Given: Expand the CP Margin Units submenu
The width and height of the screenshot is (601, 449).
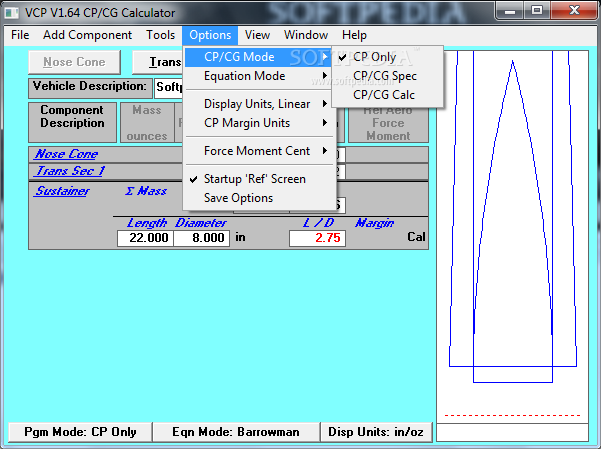Looking at the screenshot, I should click(x=258, y=123).
